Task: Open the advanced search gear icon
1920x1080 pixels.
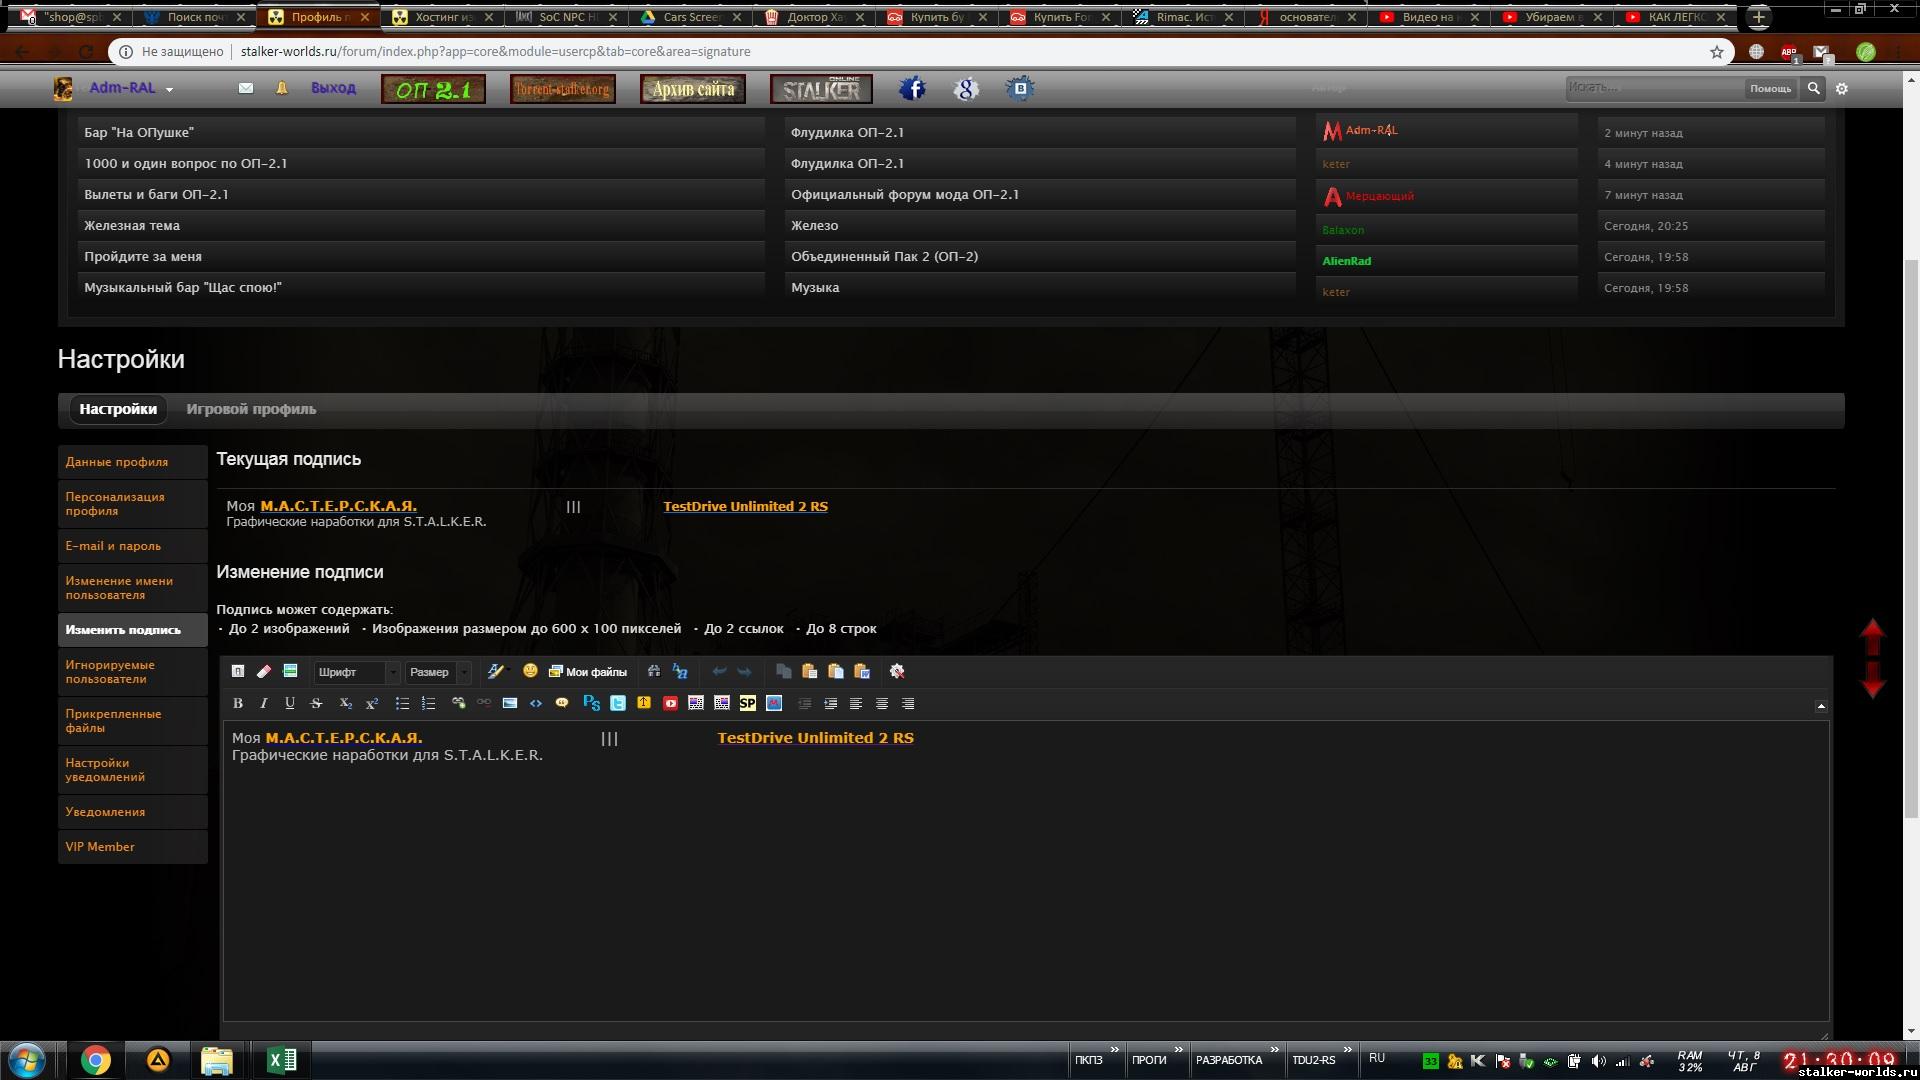Action: (x=1842, y=89)
